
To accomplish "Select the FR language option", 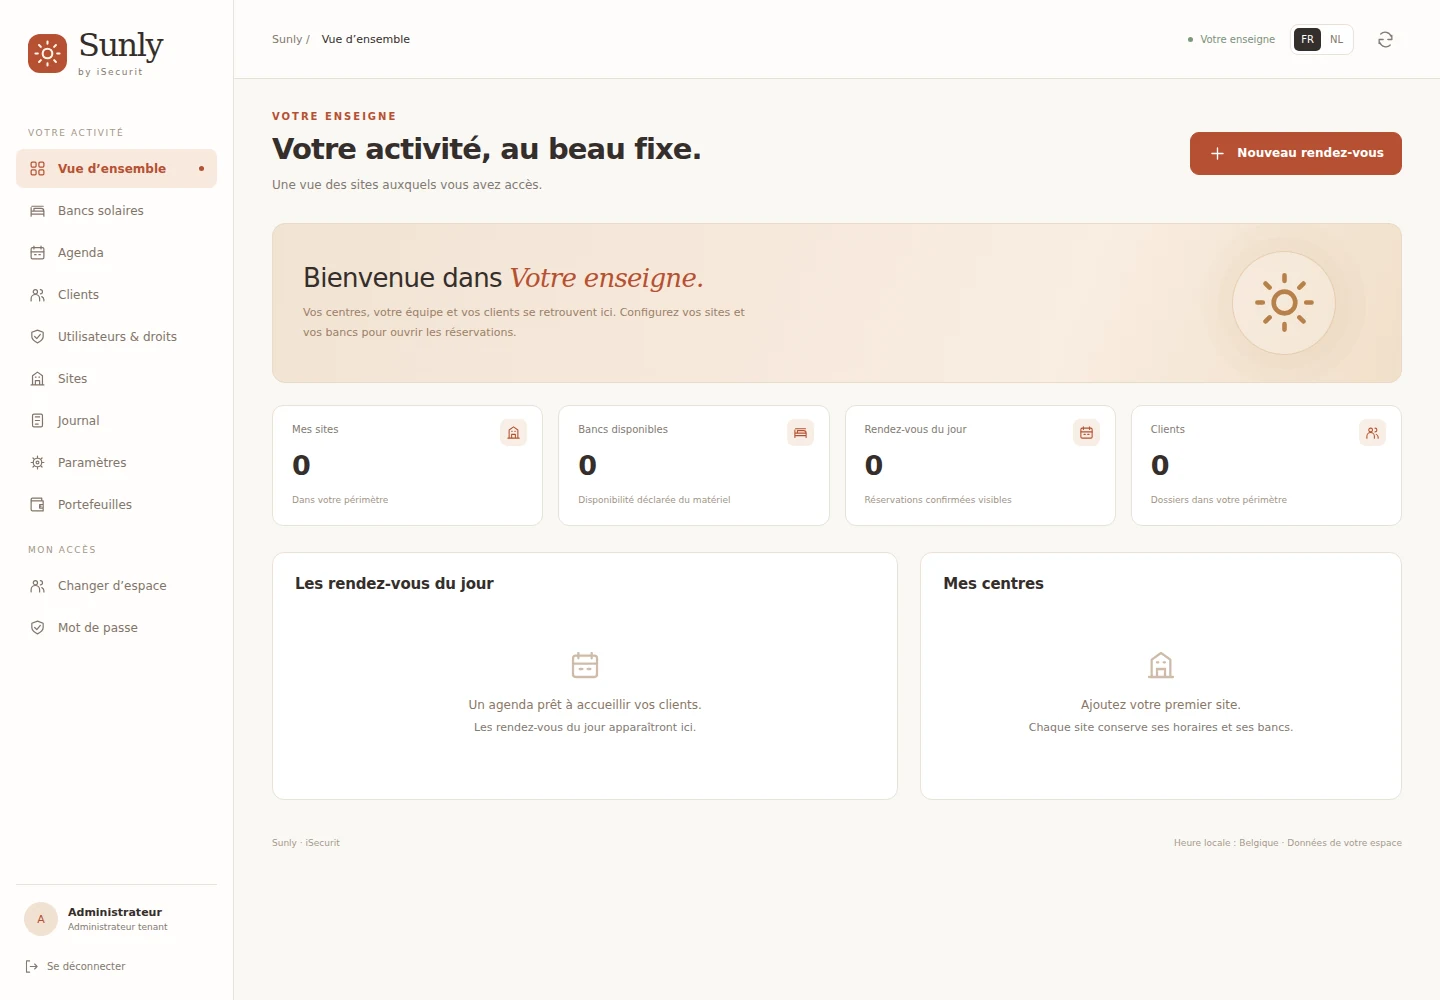I will [x=1307, y=40].
